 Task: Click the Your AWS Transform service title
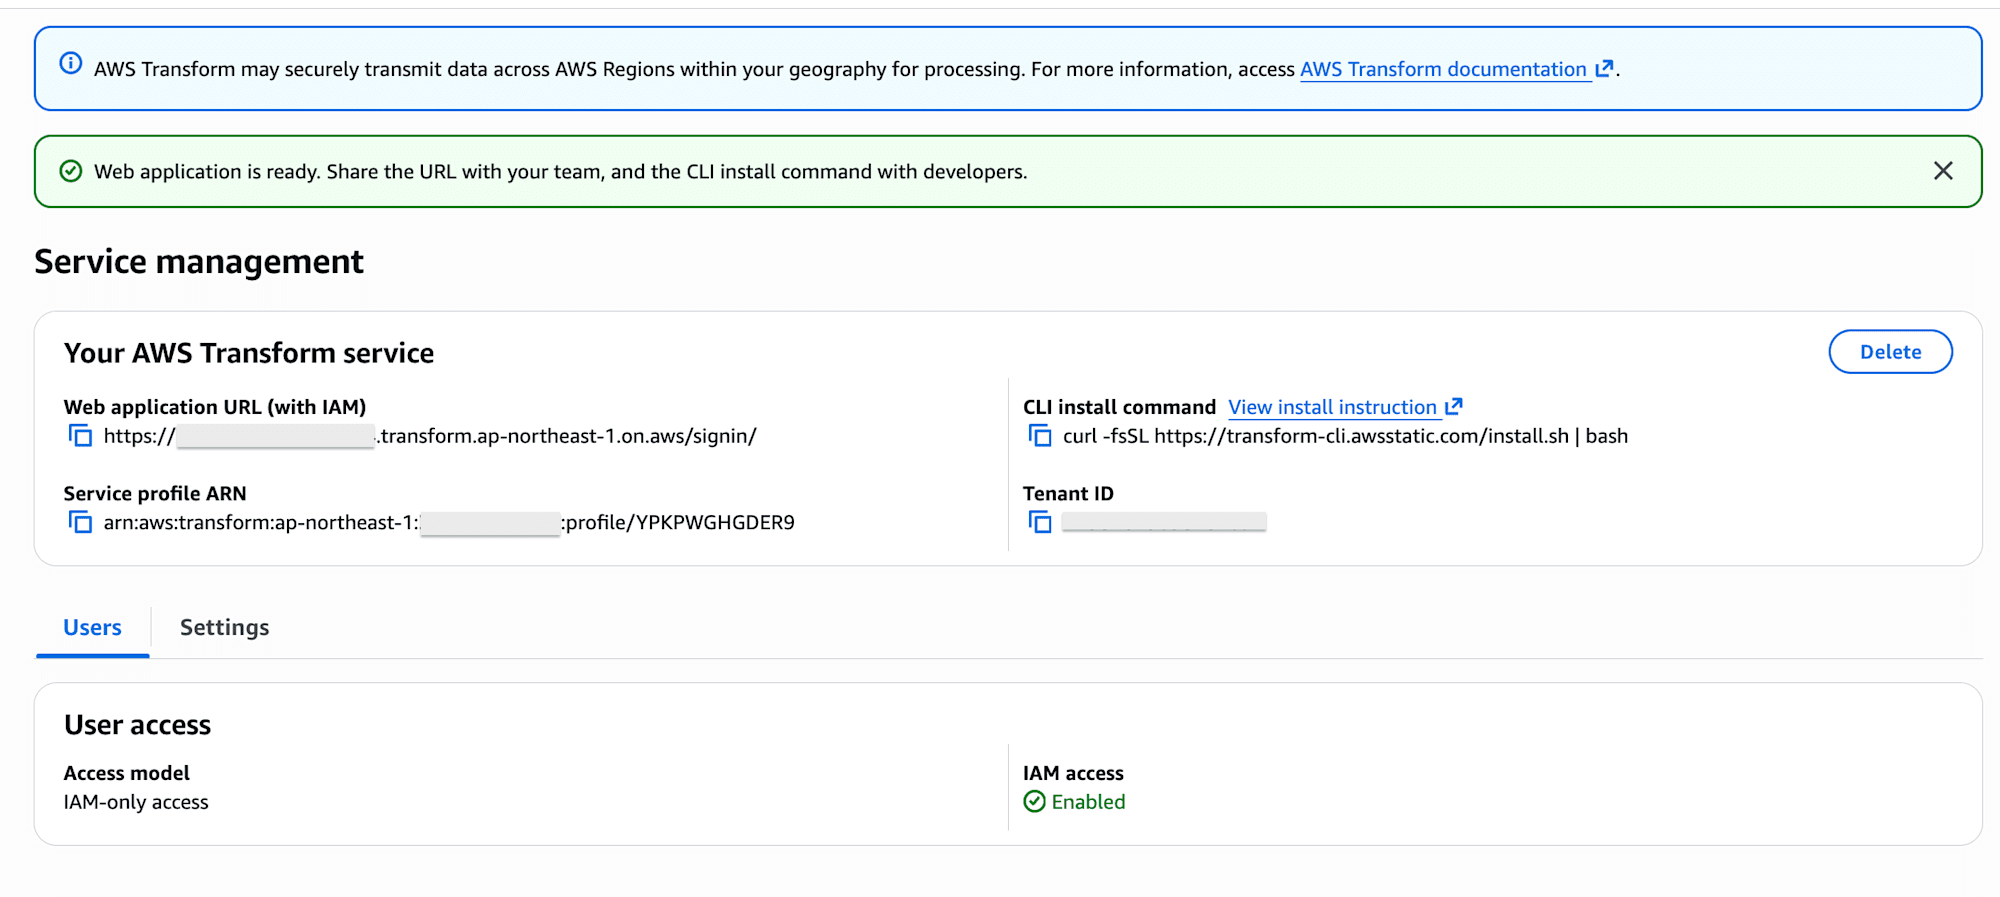249,353
